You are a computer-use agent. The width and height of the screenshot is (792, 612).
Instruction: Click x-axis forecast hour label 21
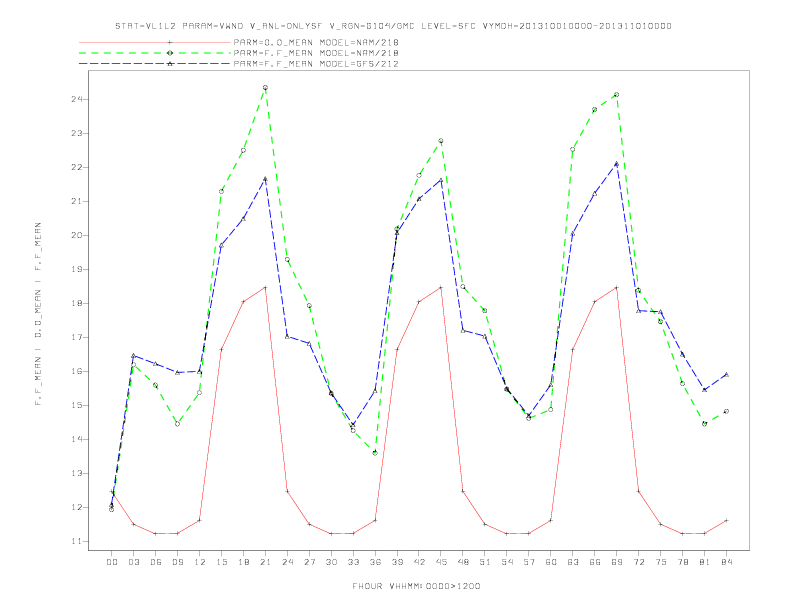[265, 562]
